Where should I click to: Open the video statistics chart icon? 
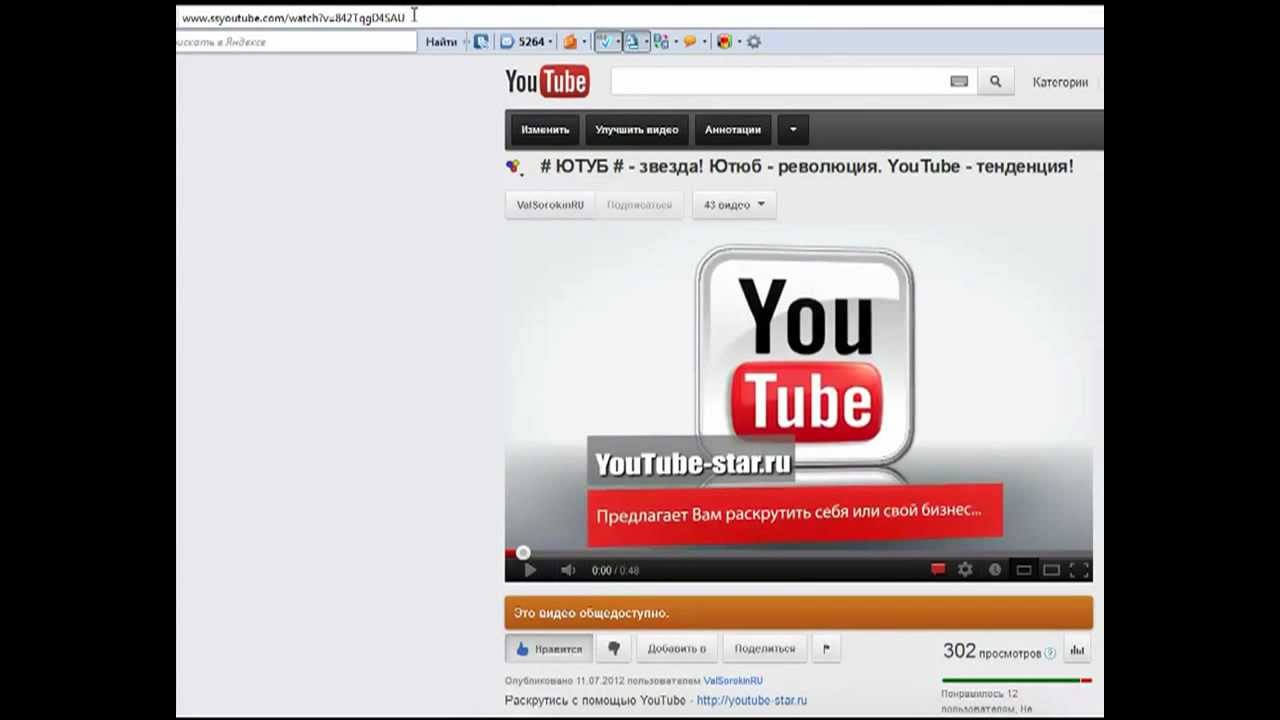1077,650
